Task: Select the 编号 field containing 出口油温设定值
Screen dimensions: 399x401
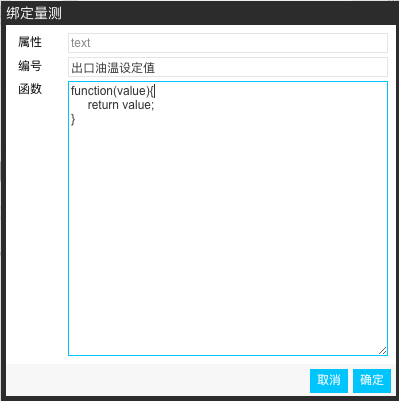Action: tap(228, 67)
